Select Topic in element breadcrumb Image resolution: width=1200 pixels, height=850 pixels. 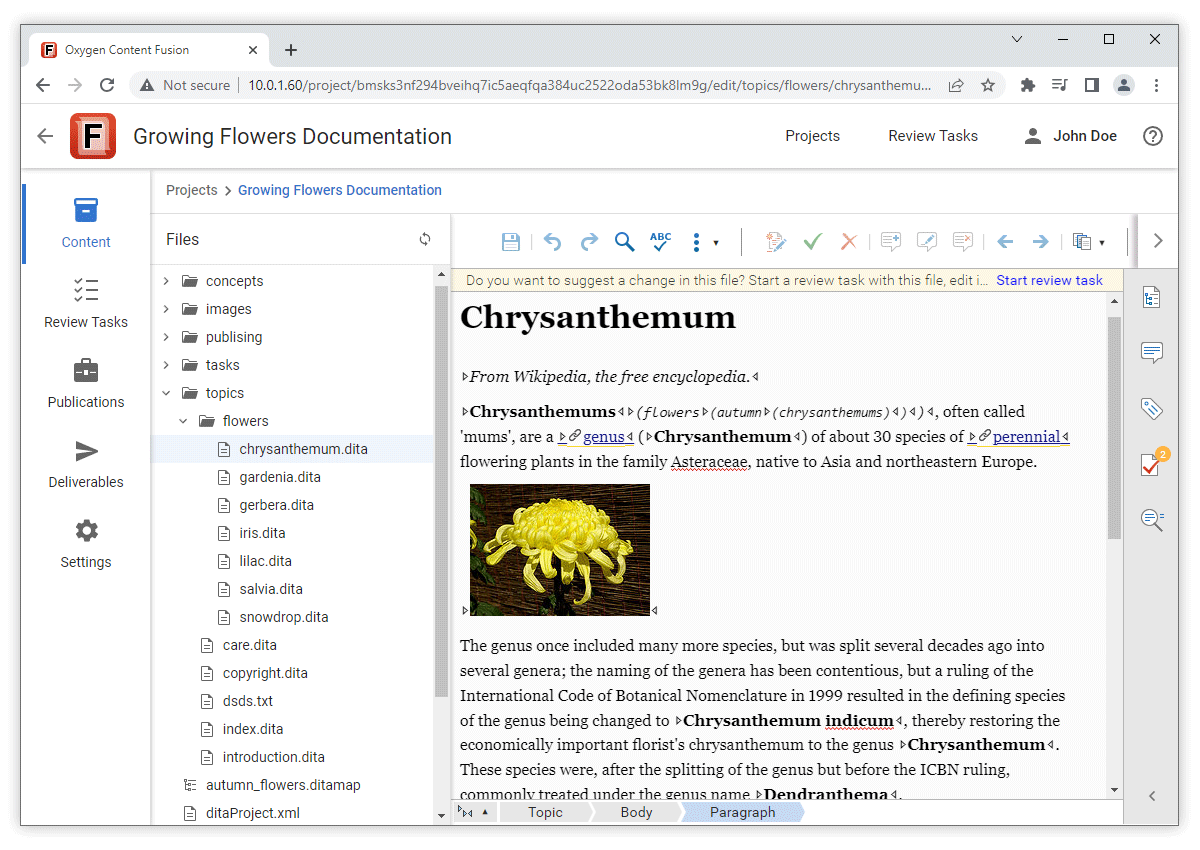point(545,812)
